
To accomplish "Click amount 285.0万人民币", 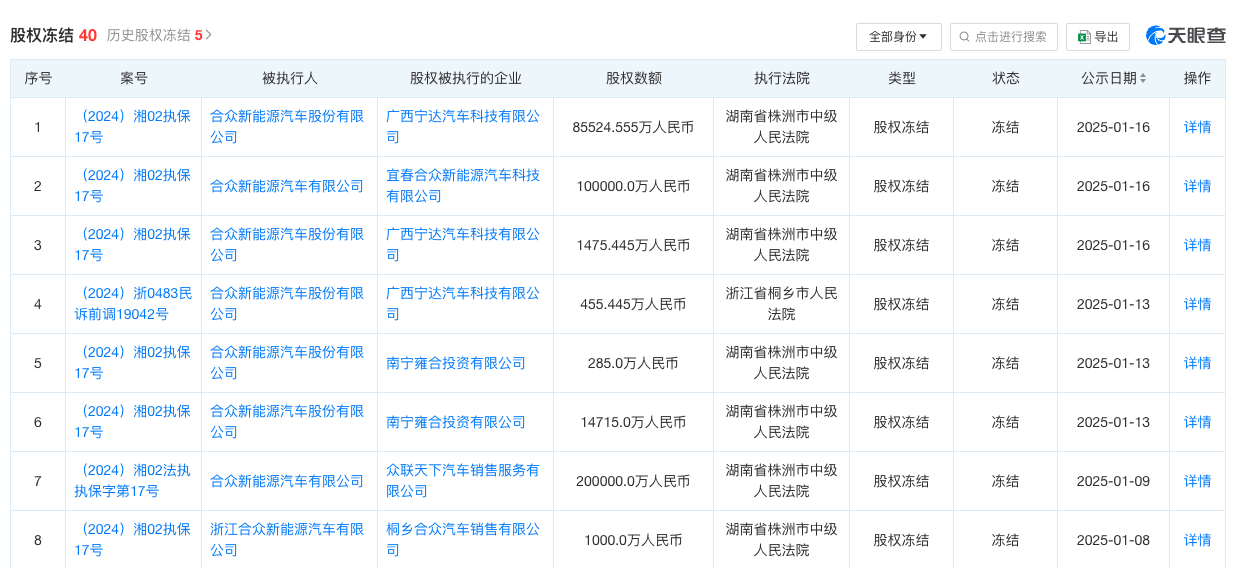I will click(x=633, y=363).
